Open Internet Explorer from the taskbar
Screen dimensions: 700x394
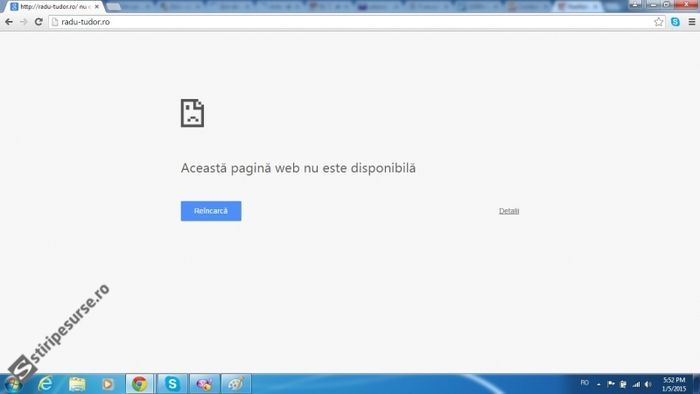(45, 384)
